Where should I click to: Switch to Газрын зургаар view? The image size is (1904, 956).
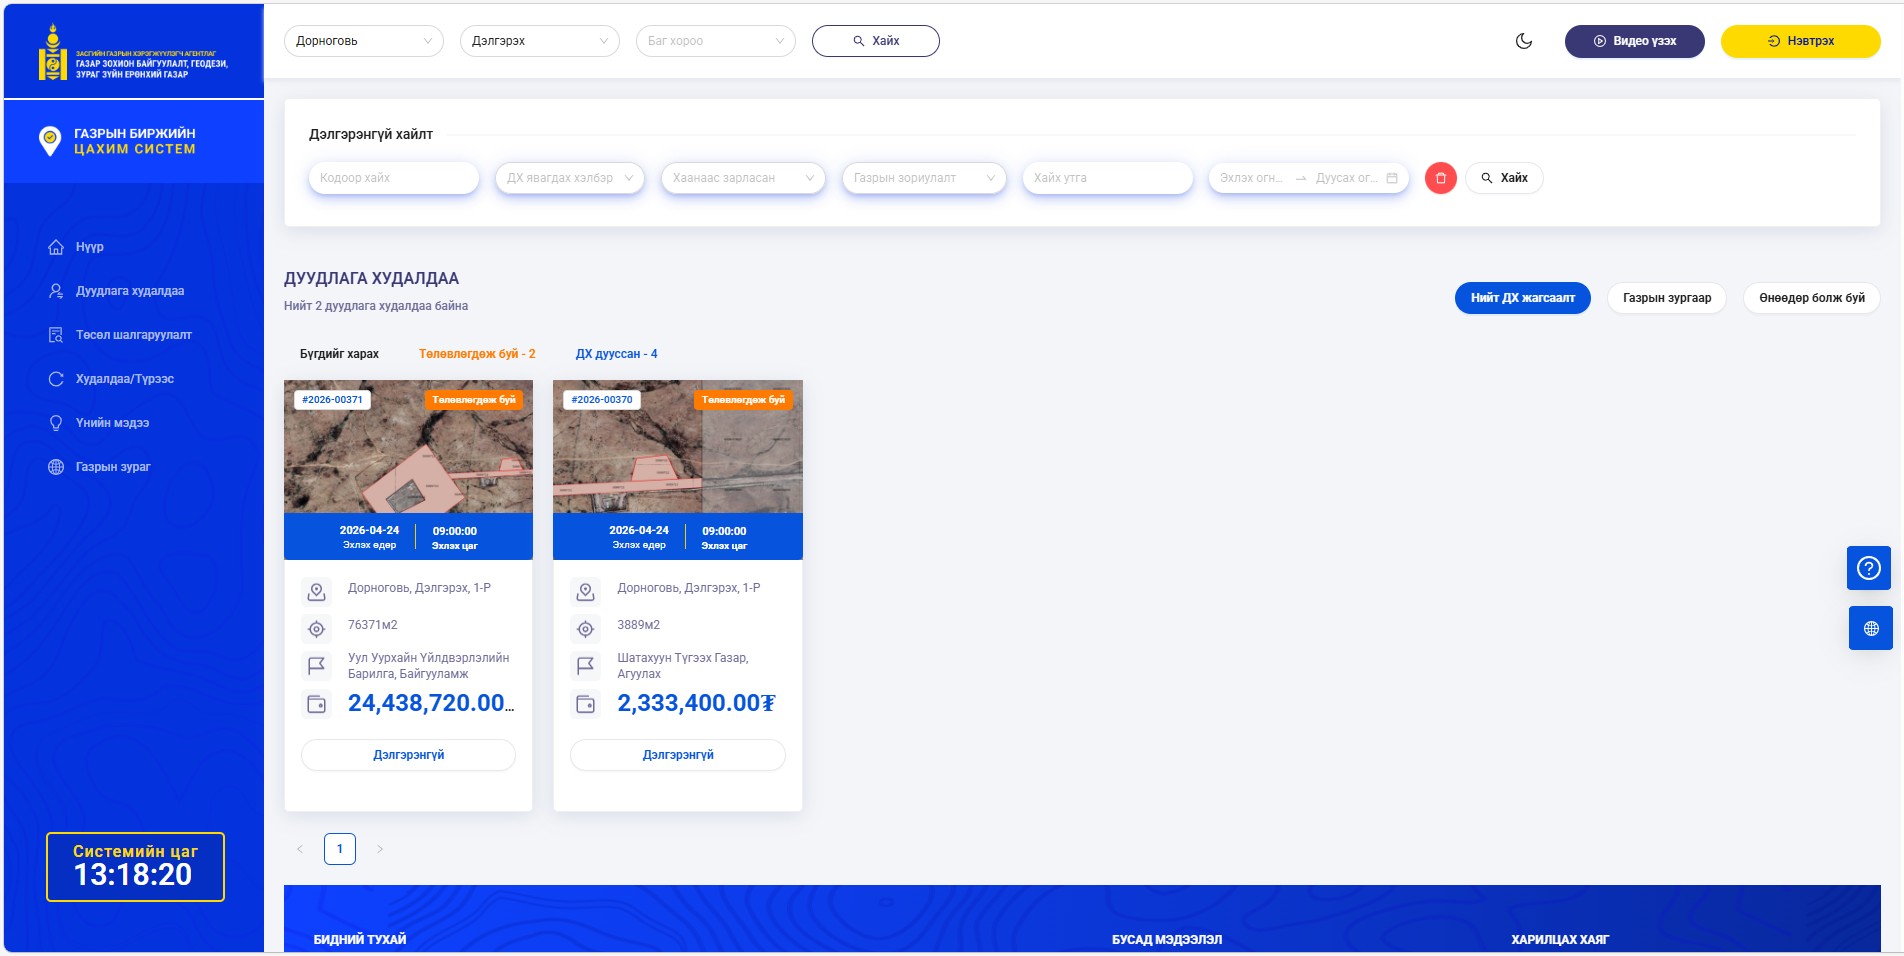coord(1666,298)
